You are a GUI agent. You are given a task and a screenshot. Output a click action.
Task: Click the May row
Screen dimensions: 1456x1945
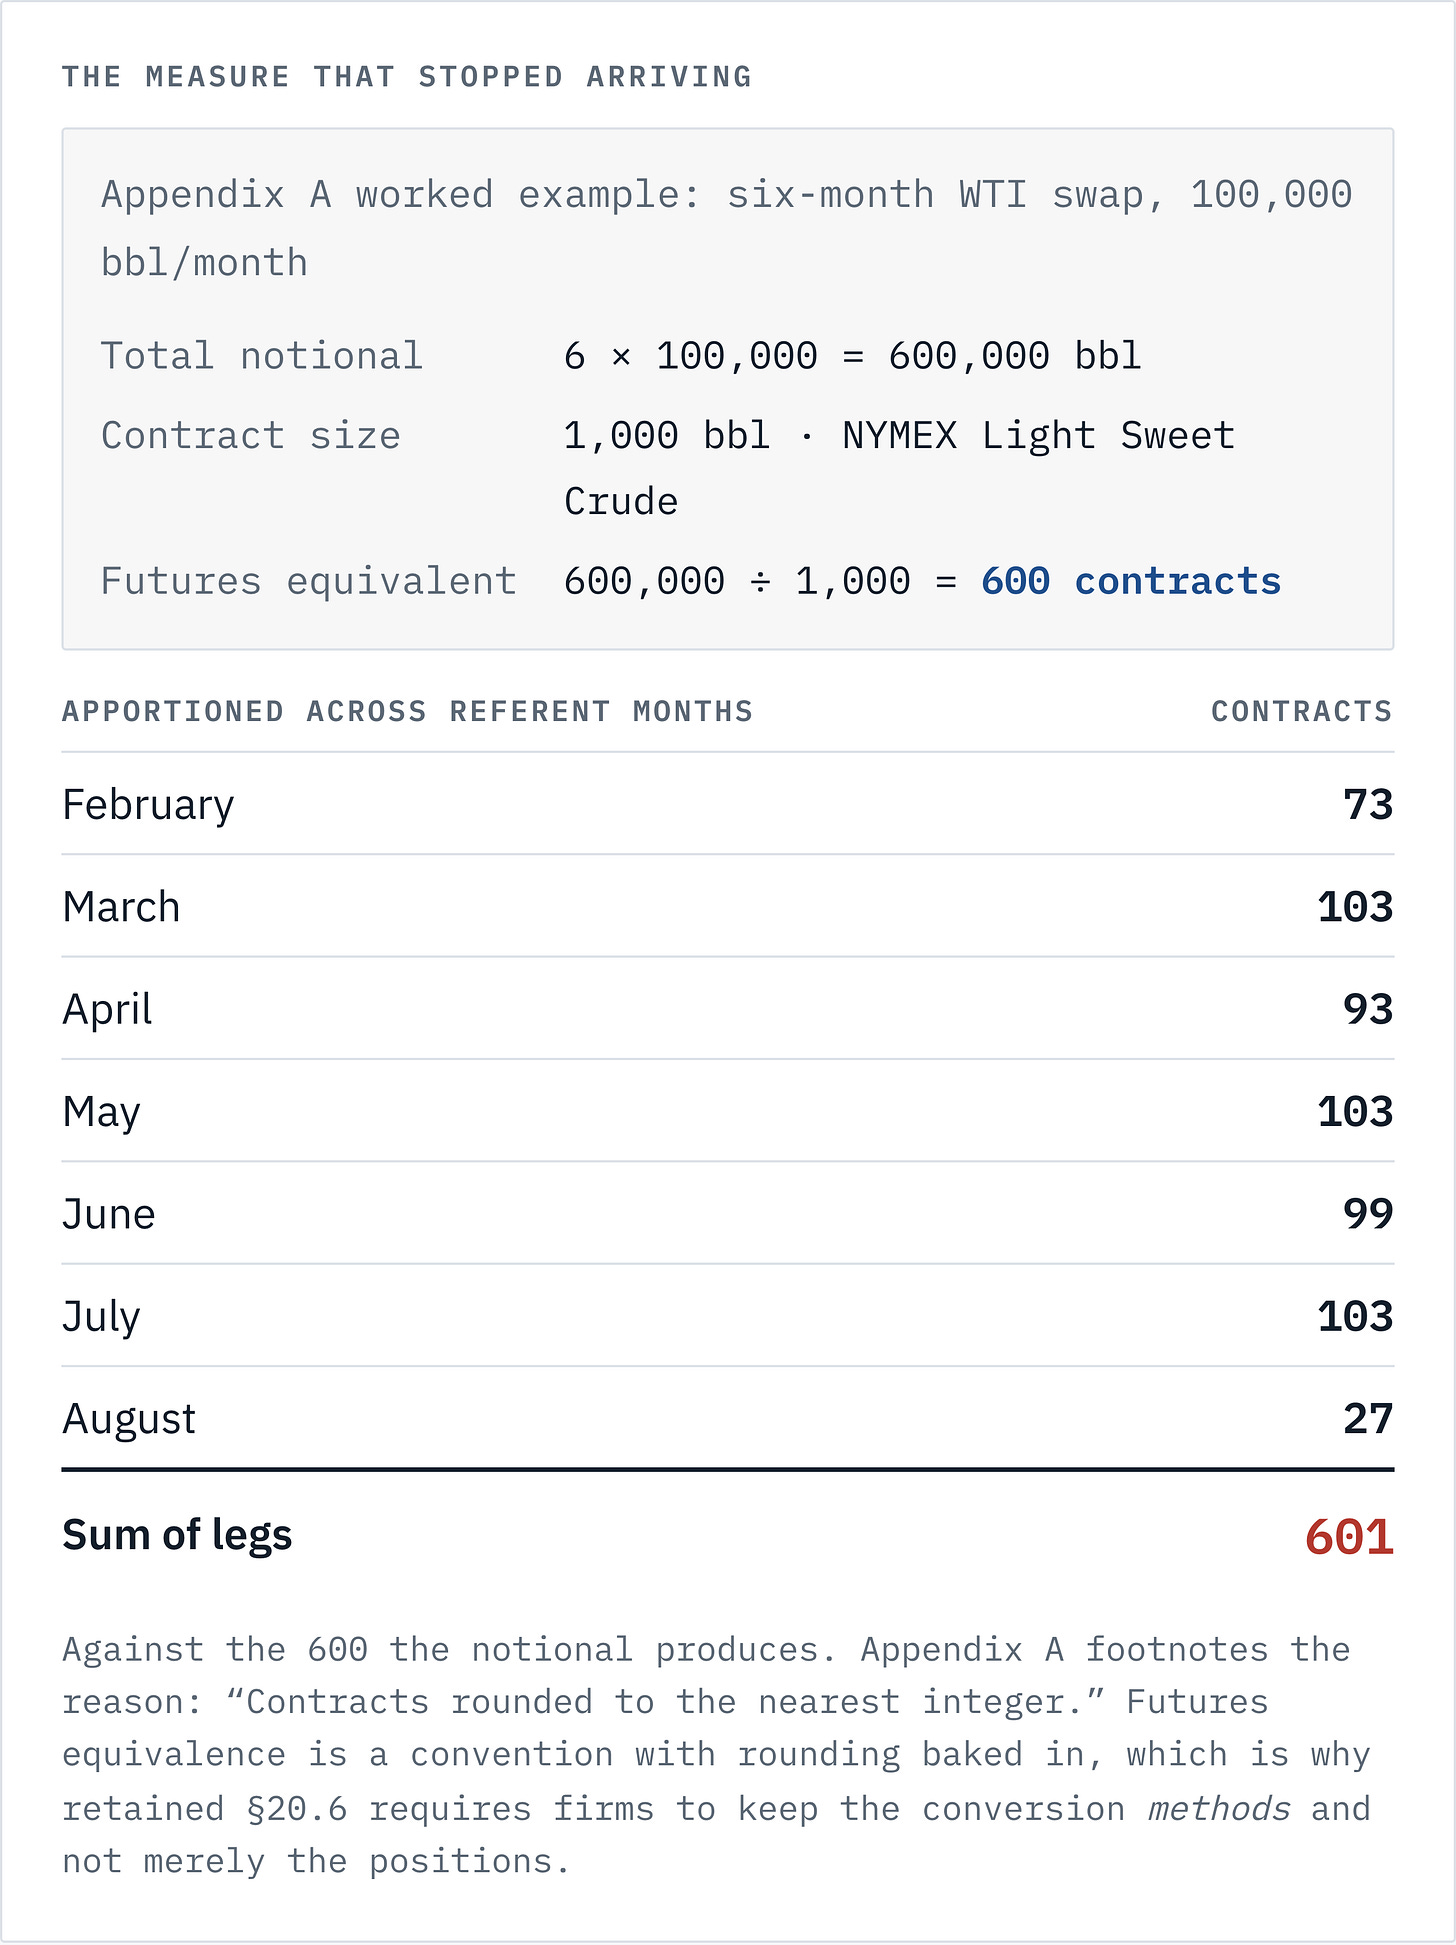pos(728,1111)
